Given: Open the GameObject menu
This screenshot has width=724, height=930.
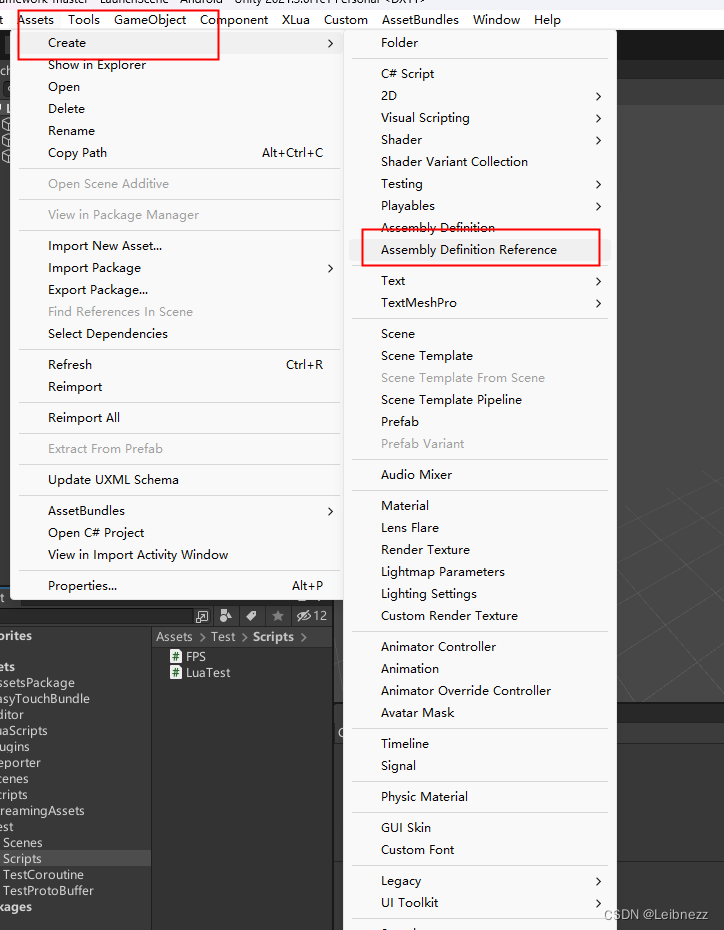Looking at the screenshot, I should point(150,20).
